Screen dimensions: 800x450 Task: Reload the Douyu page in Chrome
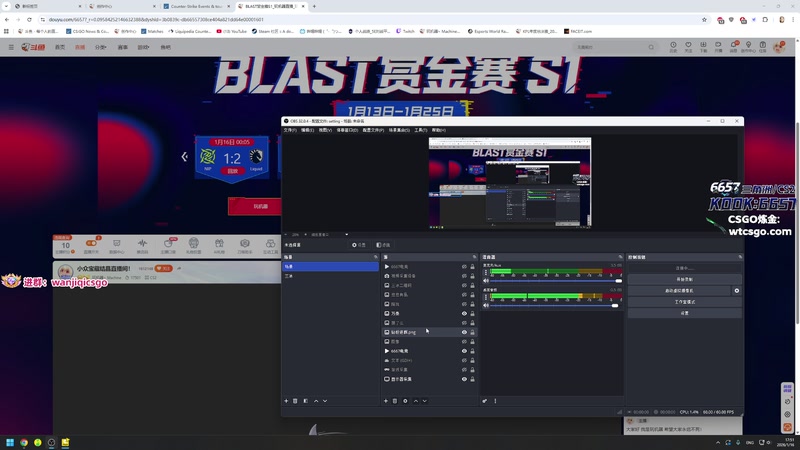pos(29,19)
